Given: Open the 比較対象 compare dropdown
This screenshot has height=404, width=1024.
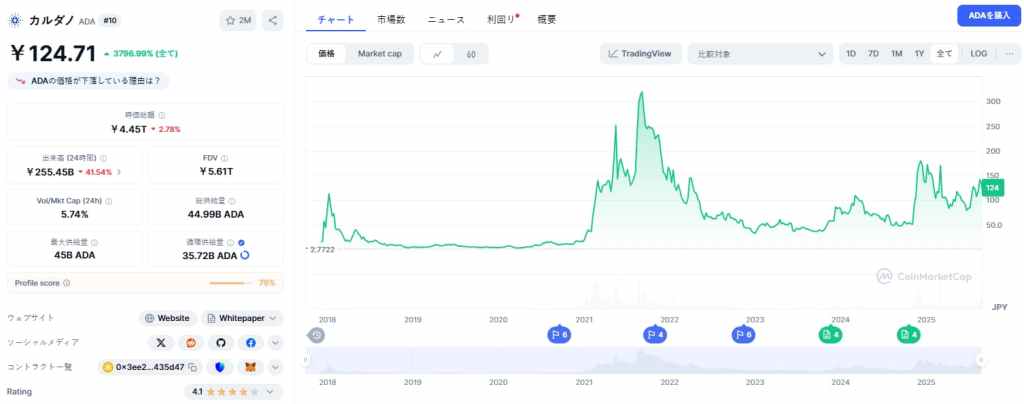Looking at the screenshot, I should (x=760, y=54).
